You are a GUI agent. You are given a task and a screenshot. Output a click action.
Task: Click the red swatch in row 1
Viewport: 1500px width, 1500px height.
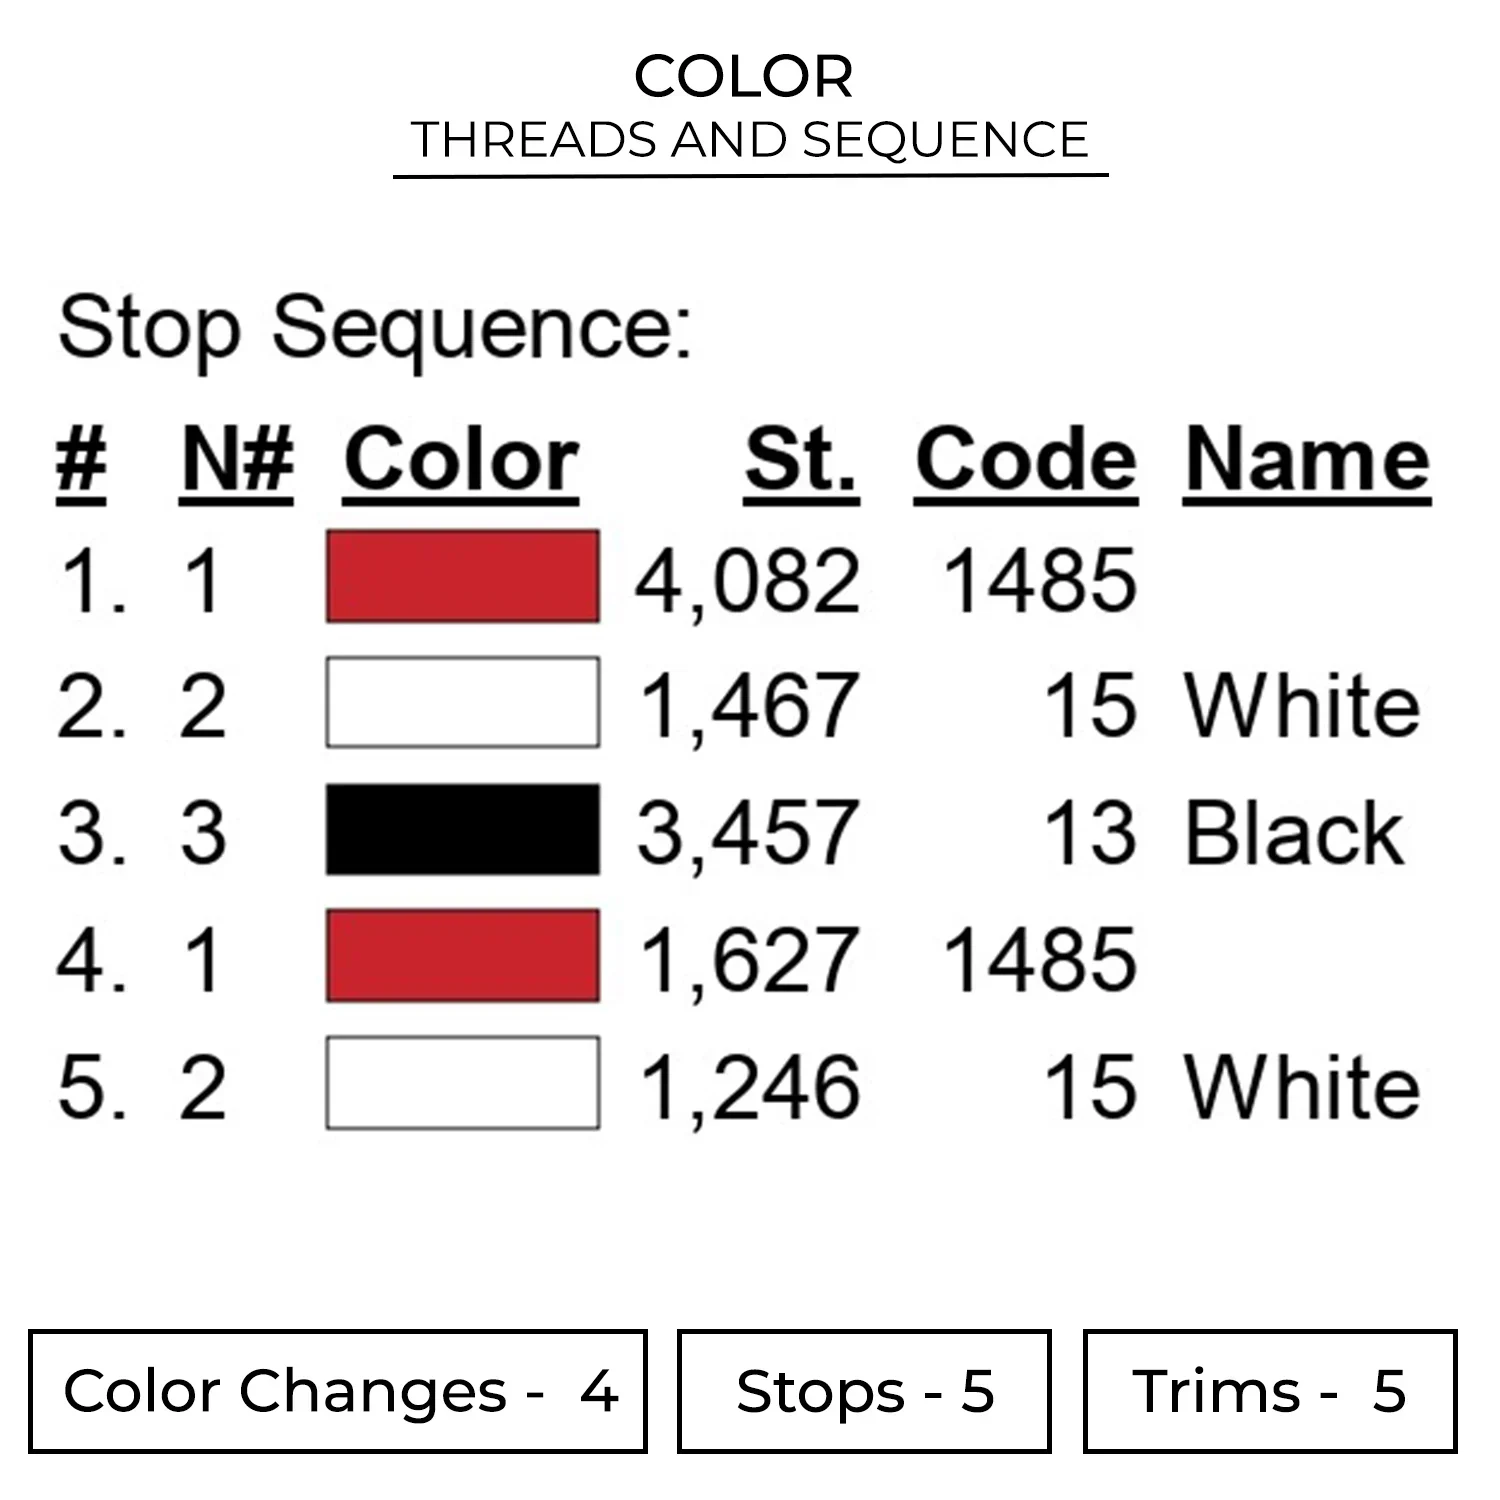462,577
